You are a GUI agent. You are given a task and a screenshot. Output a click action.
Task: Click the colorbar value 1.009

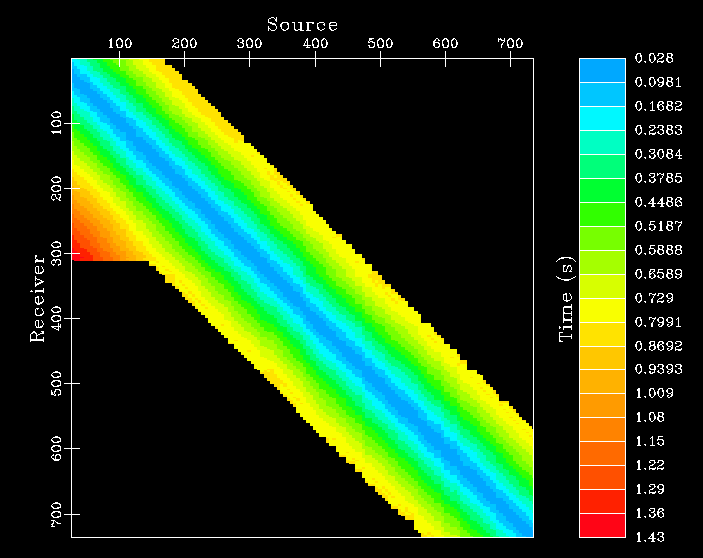(x=654, y=394)
